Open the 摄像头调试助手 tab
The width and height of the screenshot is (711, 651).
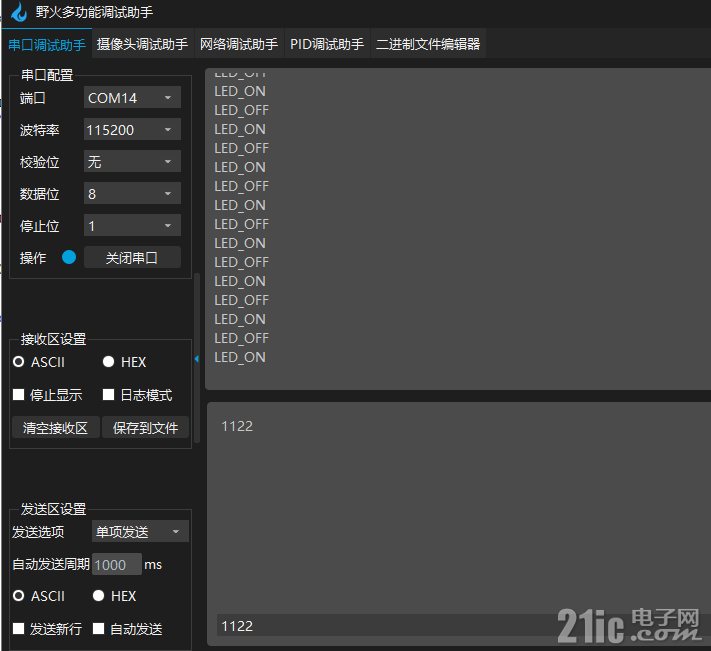142,44
